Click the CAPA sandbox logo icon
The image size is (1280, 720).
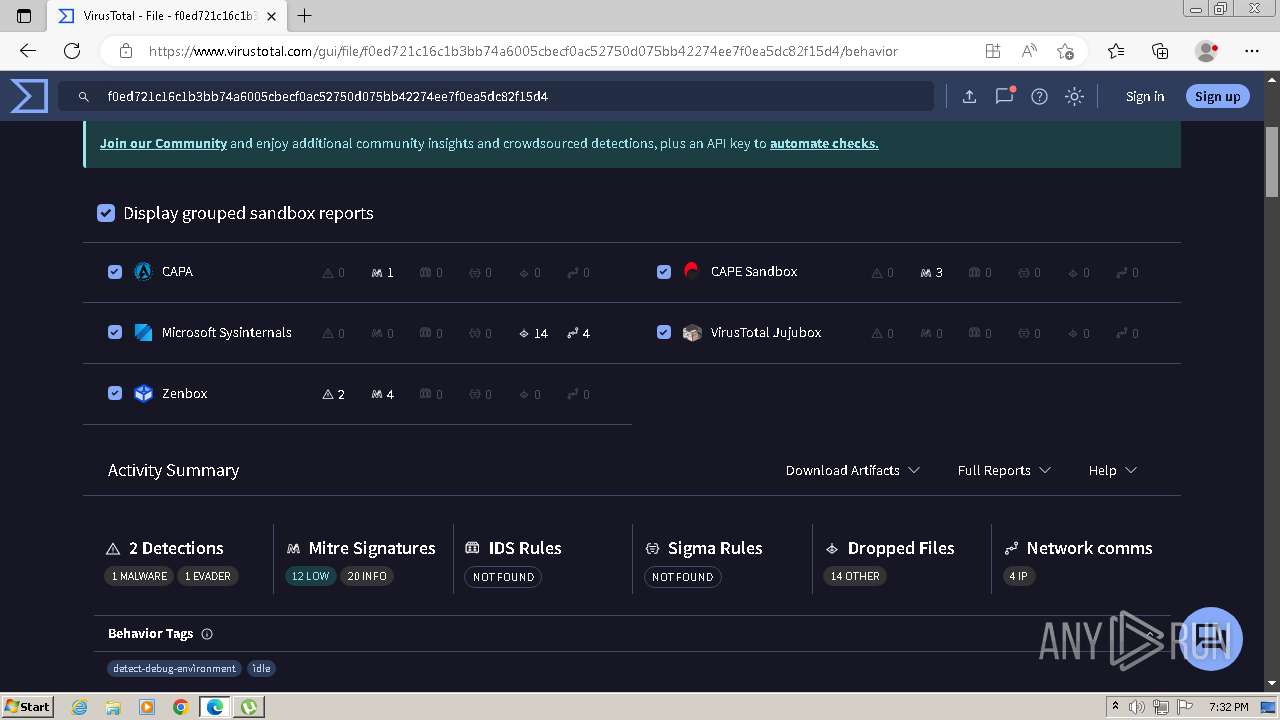click(143, 271)
